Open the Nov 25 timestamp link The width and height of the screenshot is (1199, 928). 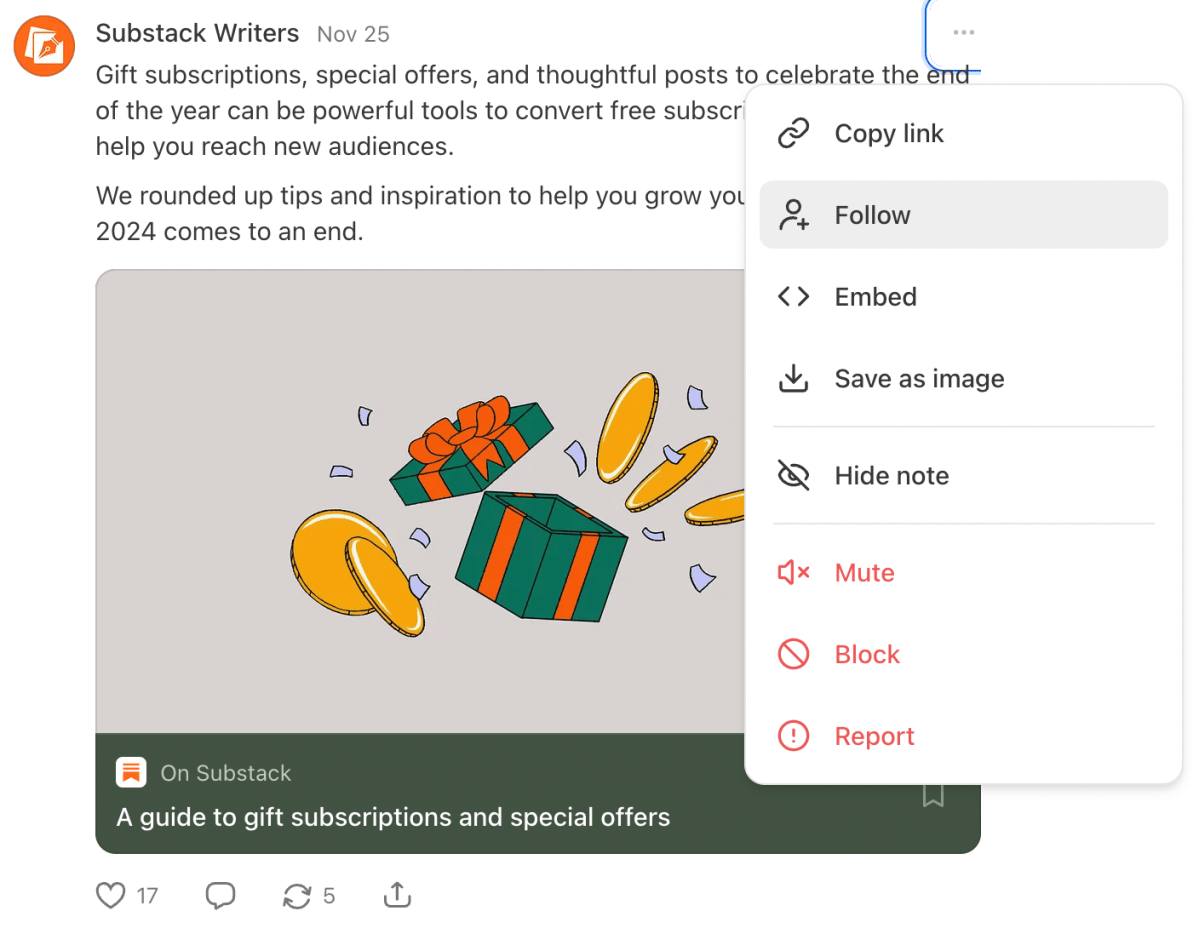(353, 34)
